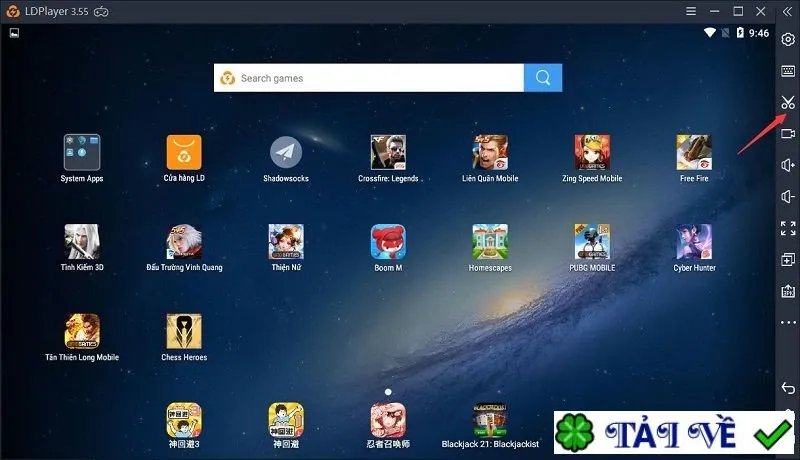
Task: Start PUBG MOBILE
Action: [592, 242]
